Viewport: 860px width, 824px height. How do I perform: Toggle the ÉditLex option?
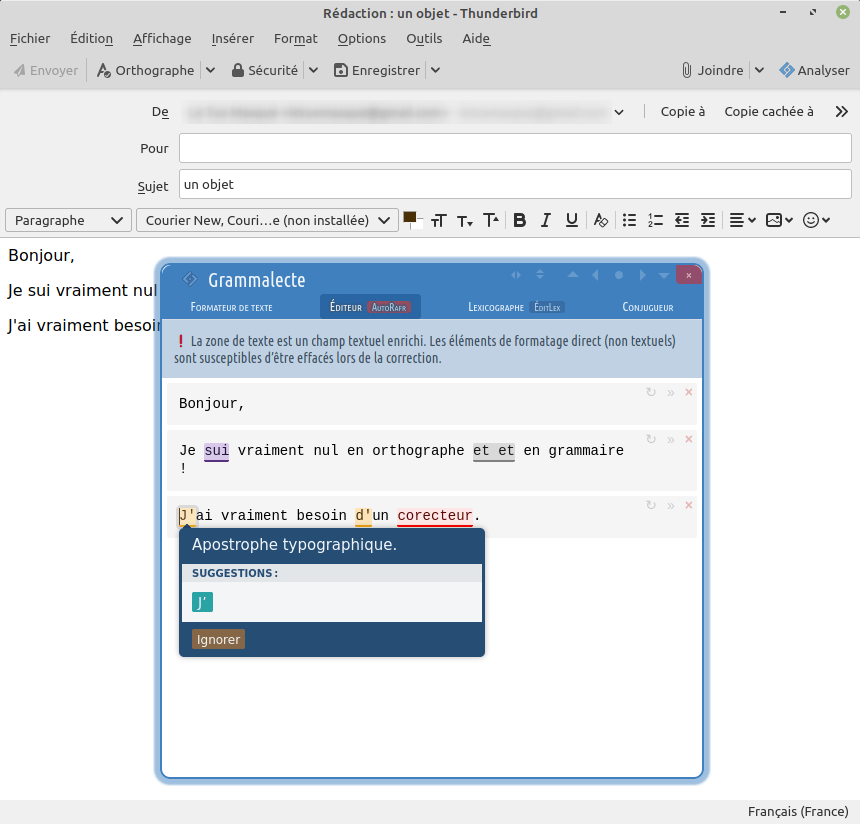click(547, 307)
